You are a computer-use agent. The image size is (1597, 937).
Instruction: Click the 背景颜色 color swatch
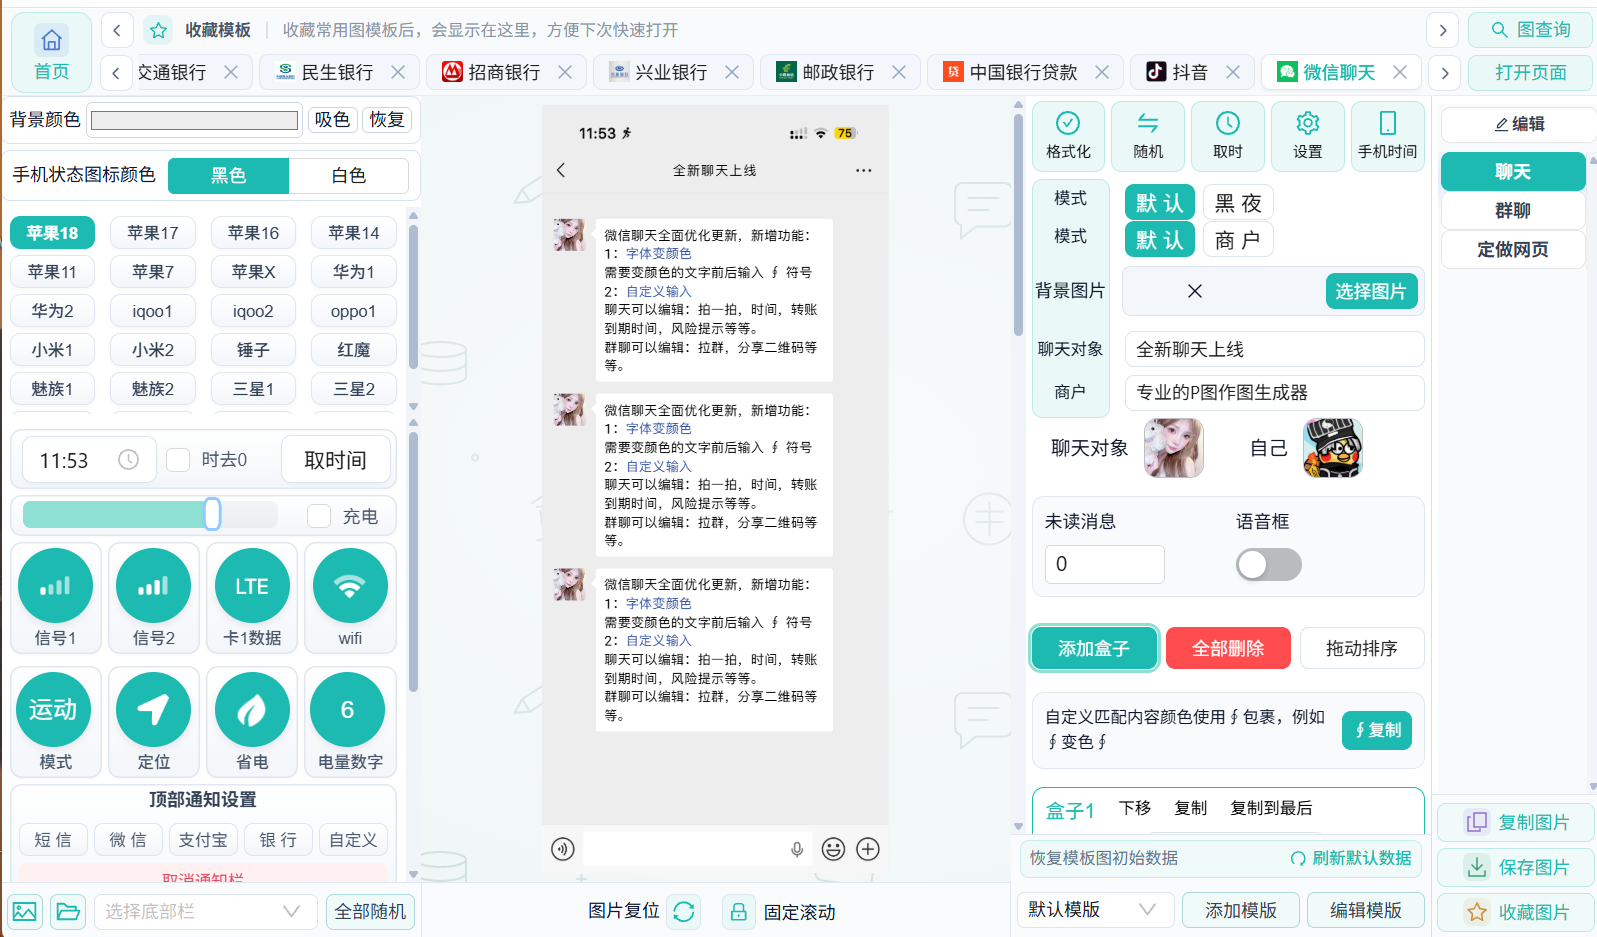[x=194, y=121]
